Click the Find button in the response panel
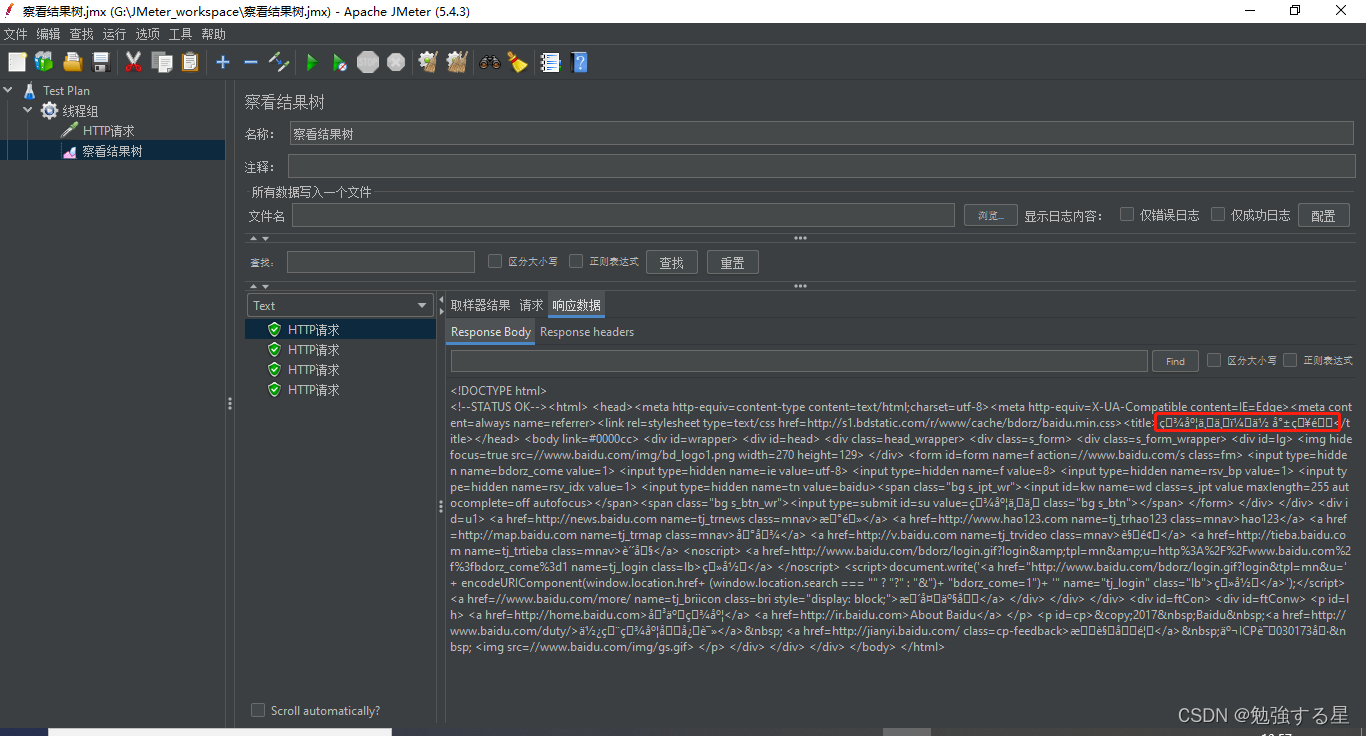 pyautogui.click(x=1175, y=361)
